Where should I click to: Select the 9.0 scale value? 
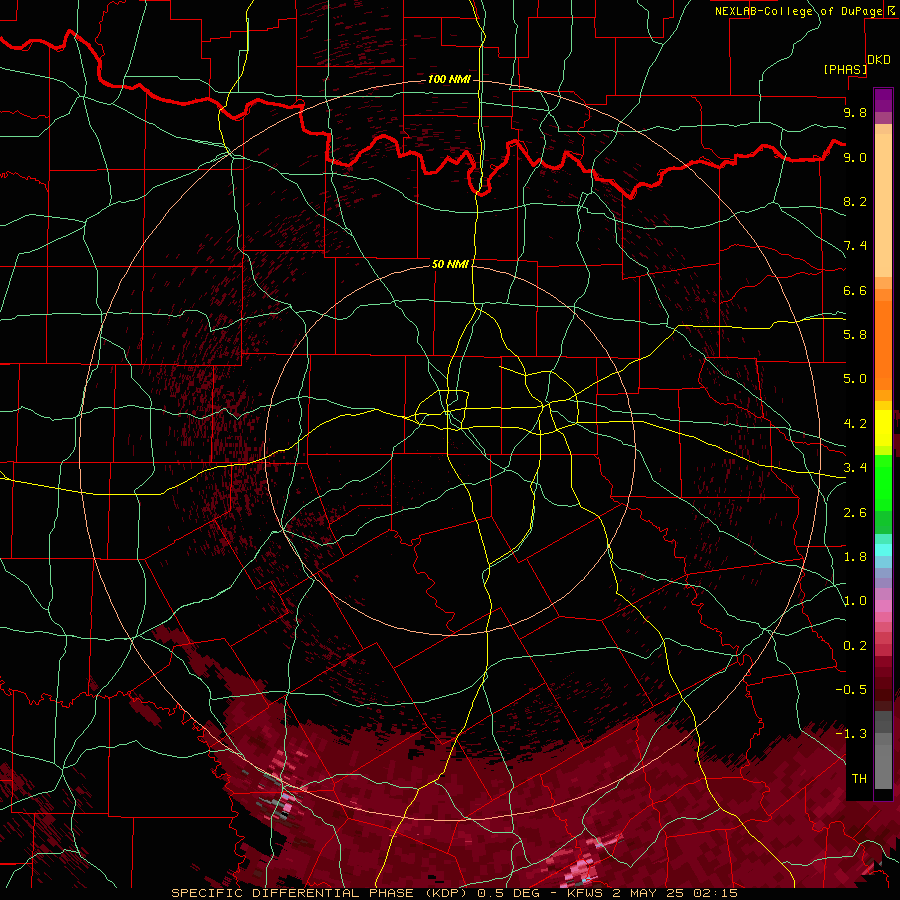(855, 157)
